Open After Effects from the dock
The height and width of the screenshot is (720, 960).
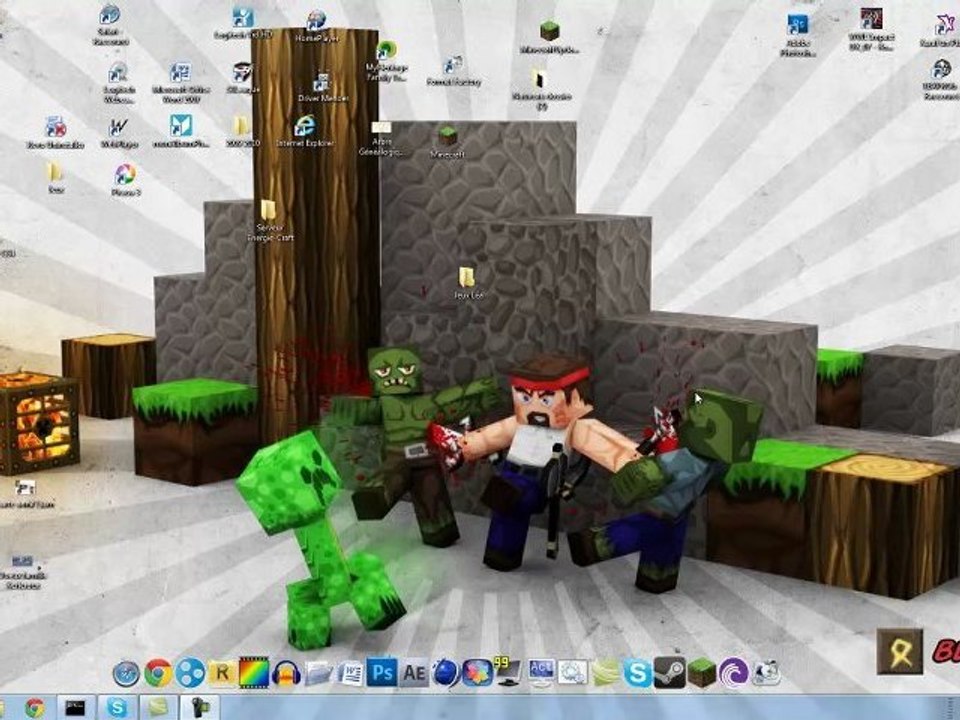pos(414,673)
